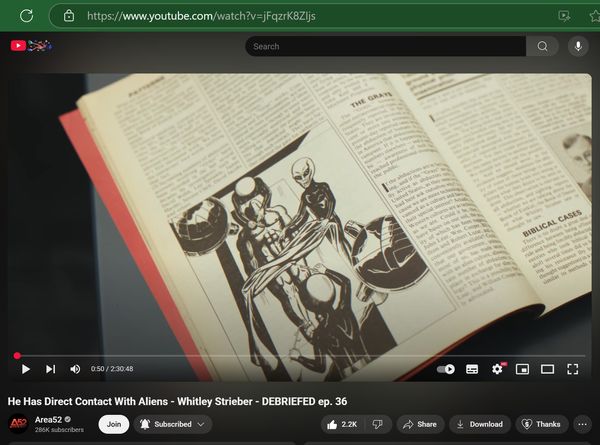Open the Area52 channel name link
600x445 pixels.
pos(48,420)
